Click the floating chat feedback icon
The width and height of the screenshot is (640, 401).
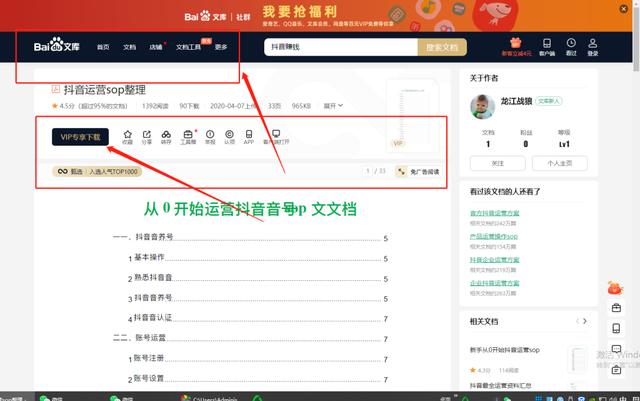616,349
